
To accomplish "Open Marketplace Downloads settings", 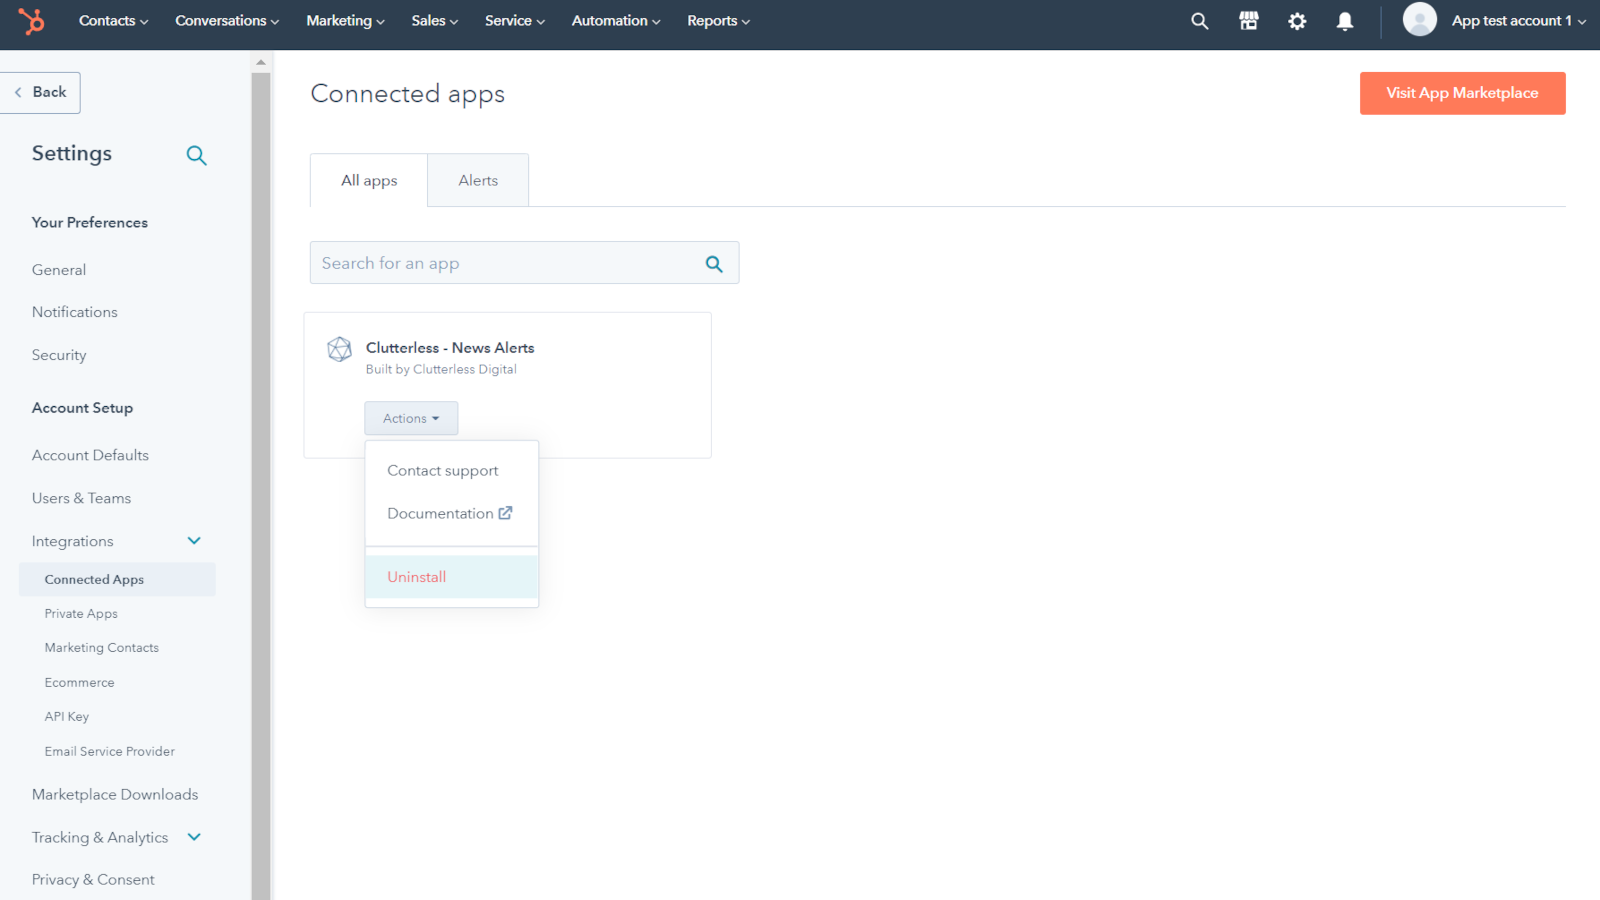I will (x=115, y=794).
